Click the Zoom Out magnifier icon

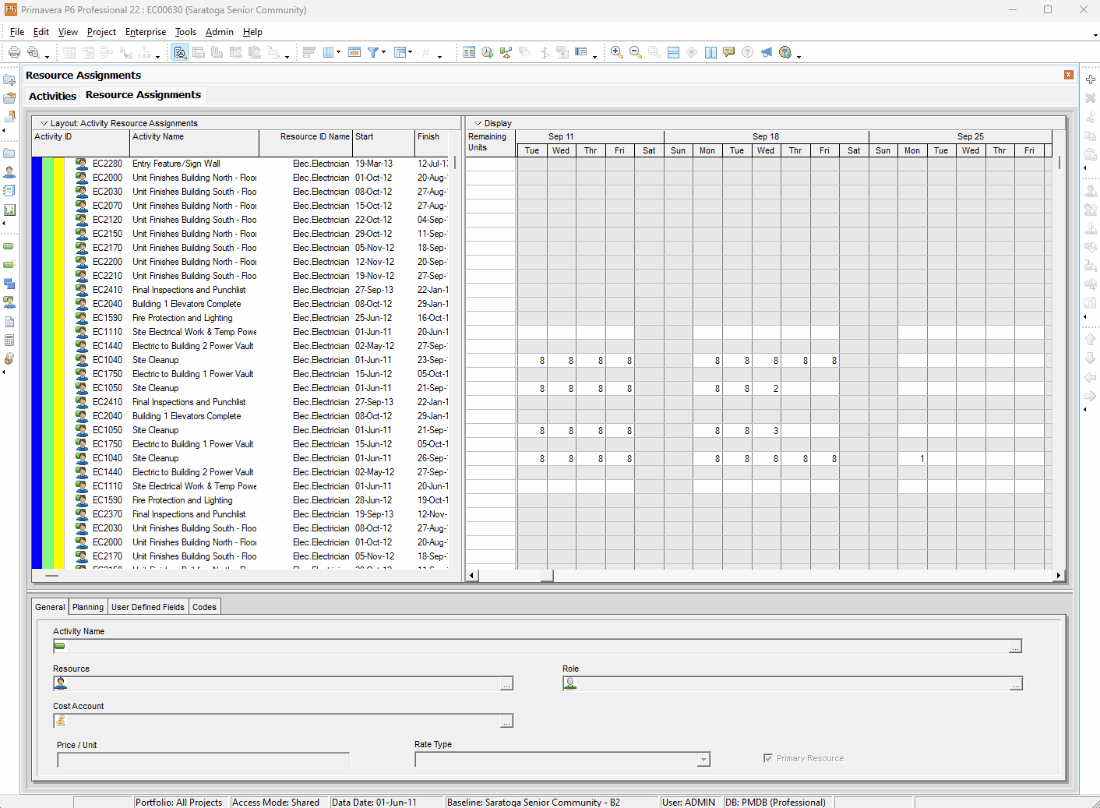(636, 53)
